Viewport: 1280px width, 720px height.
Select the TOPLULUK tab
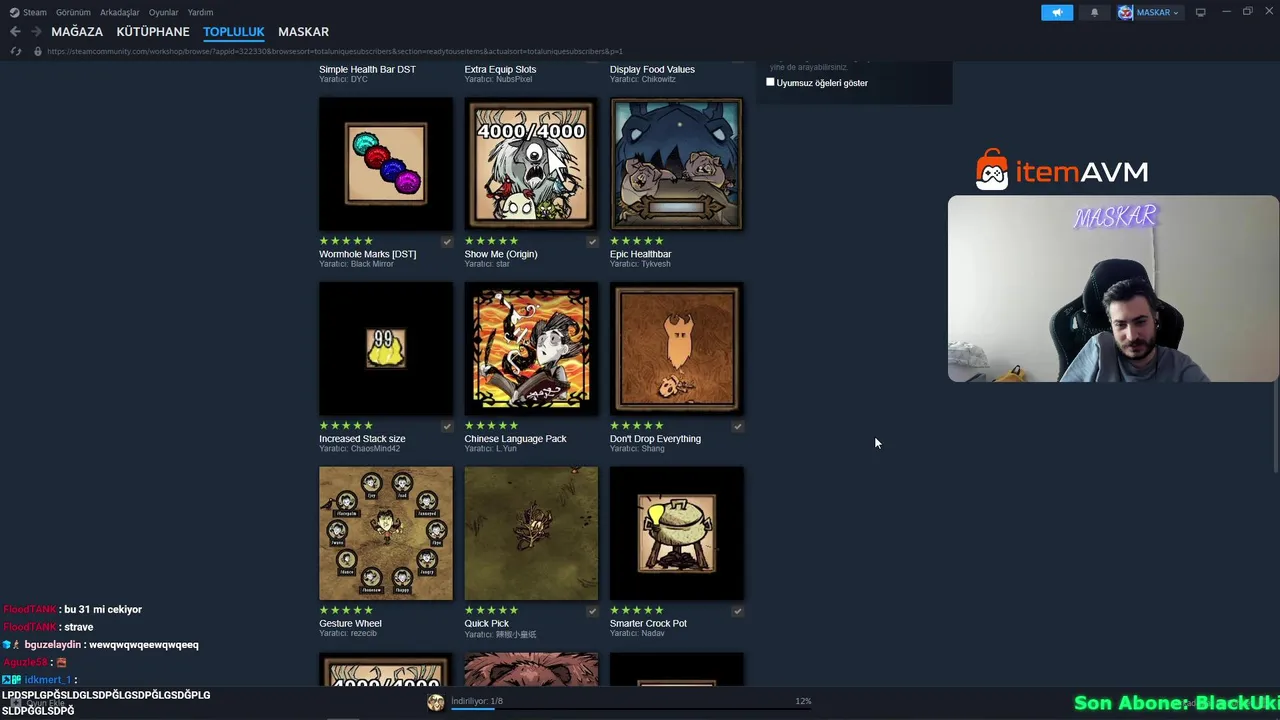tap(233, 32)
